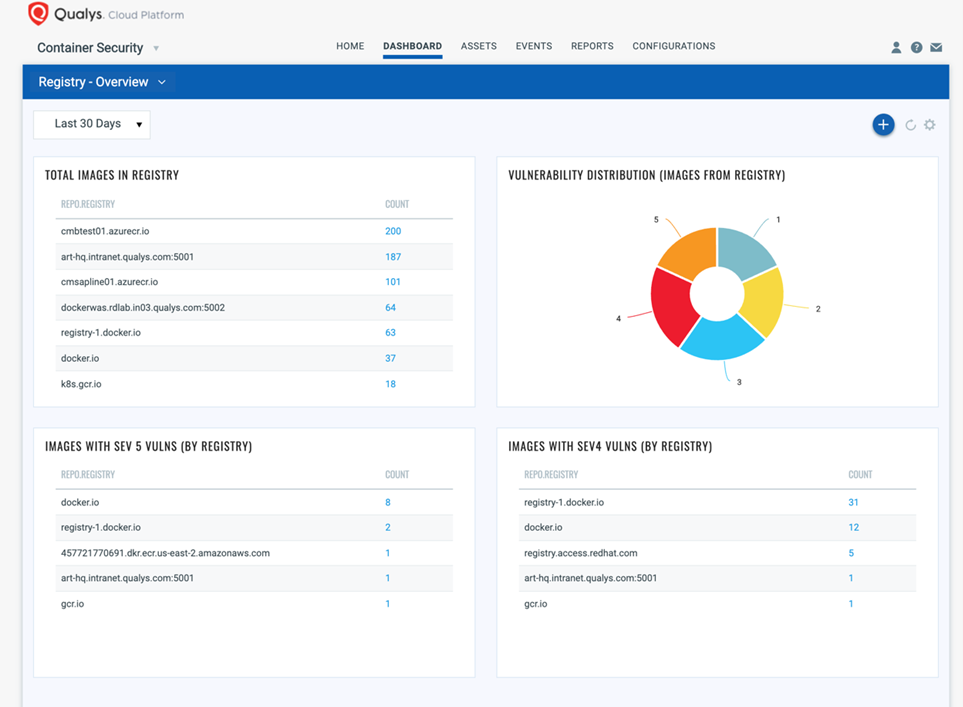Click count 1 for gcr.io in Sev4 widget

coord(851,604)
